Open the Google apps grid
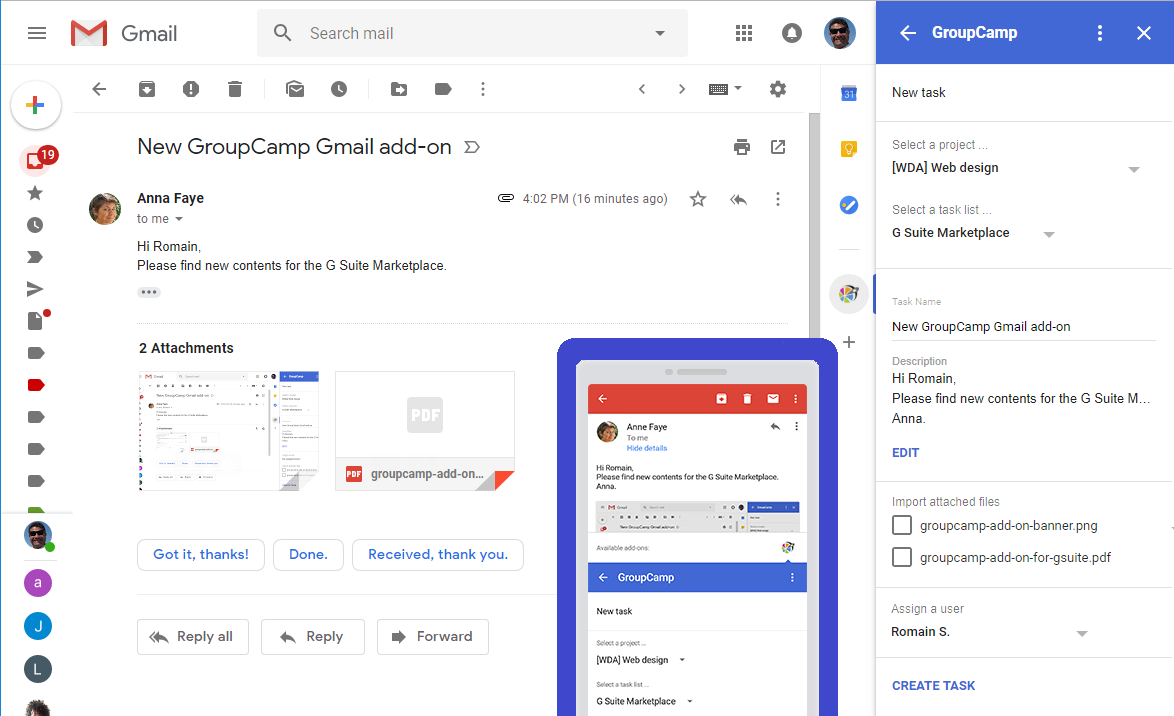Viewport: 1174px width, 716px height. click(x=743, y=33)
